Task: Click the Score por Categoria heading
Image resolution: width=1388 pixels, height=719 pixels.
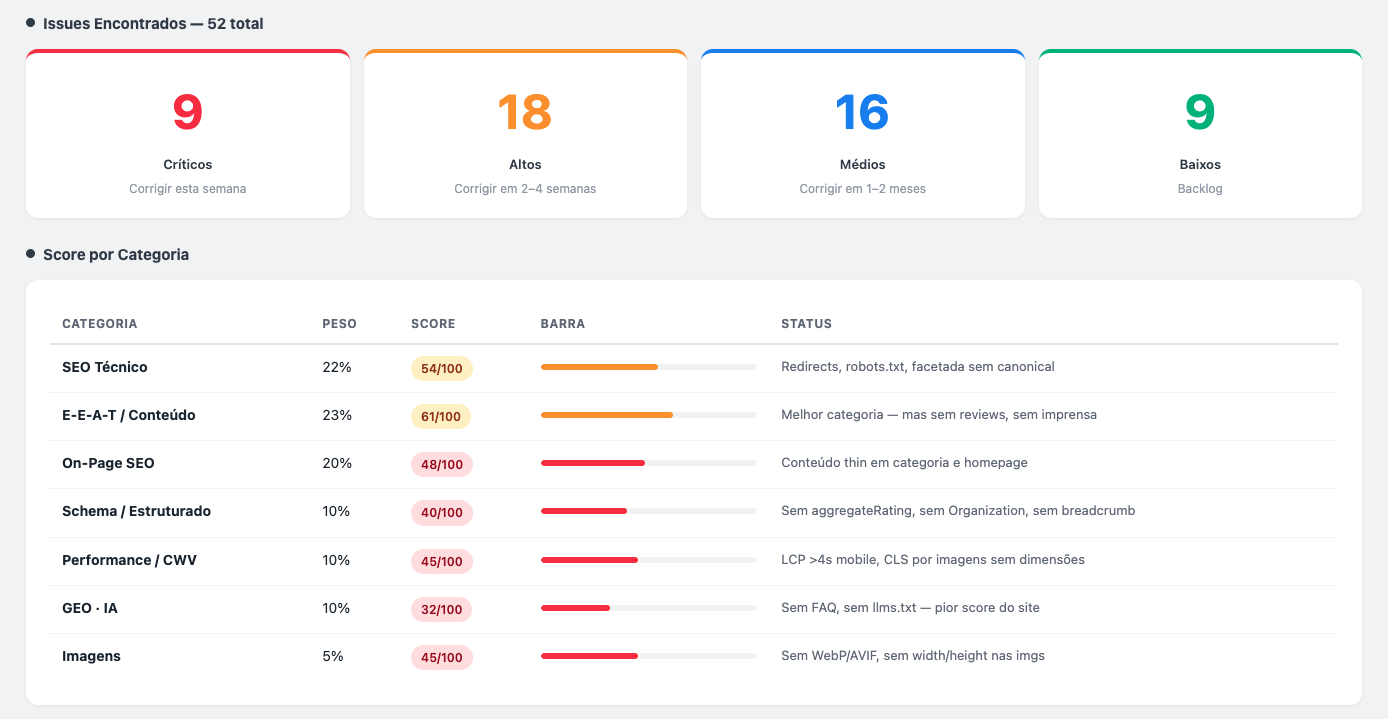Action: coord(116,255)
